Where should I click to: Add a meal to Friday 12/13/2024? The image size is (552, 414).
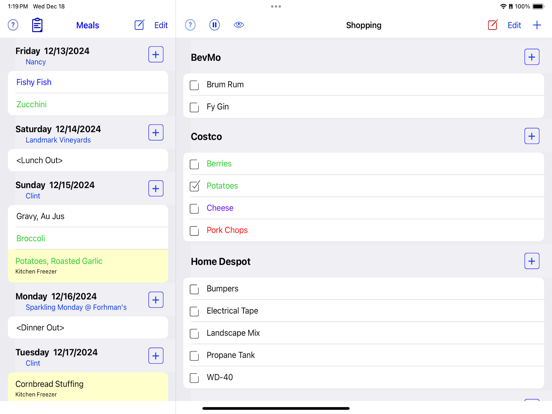(156, 55)
